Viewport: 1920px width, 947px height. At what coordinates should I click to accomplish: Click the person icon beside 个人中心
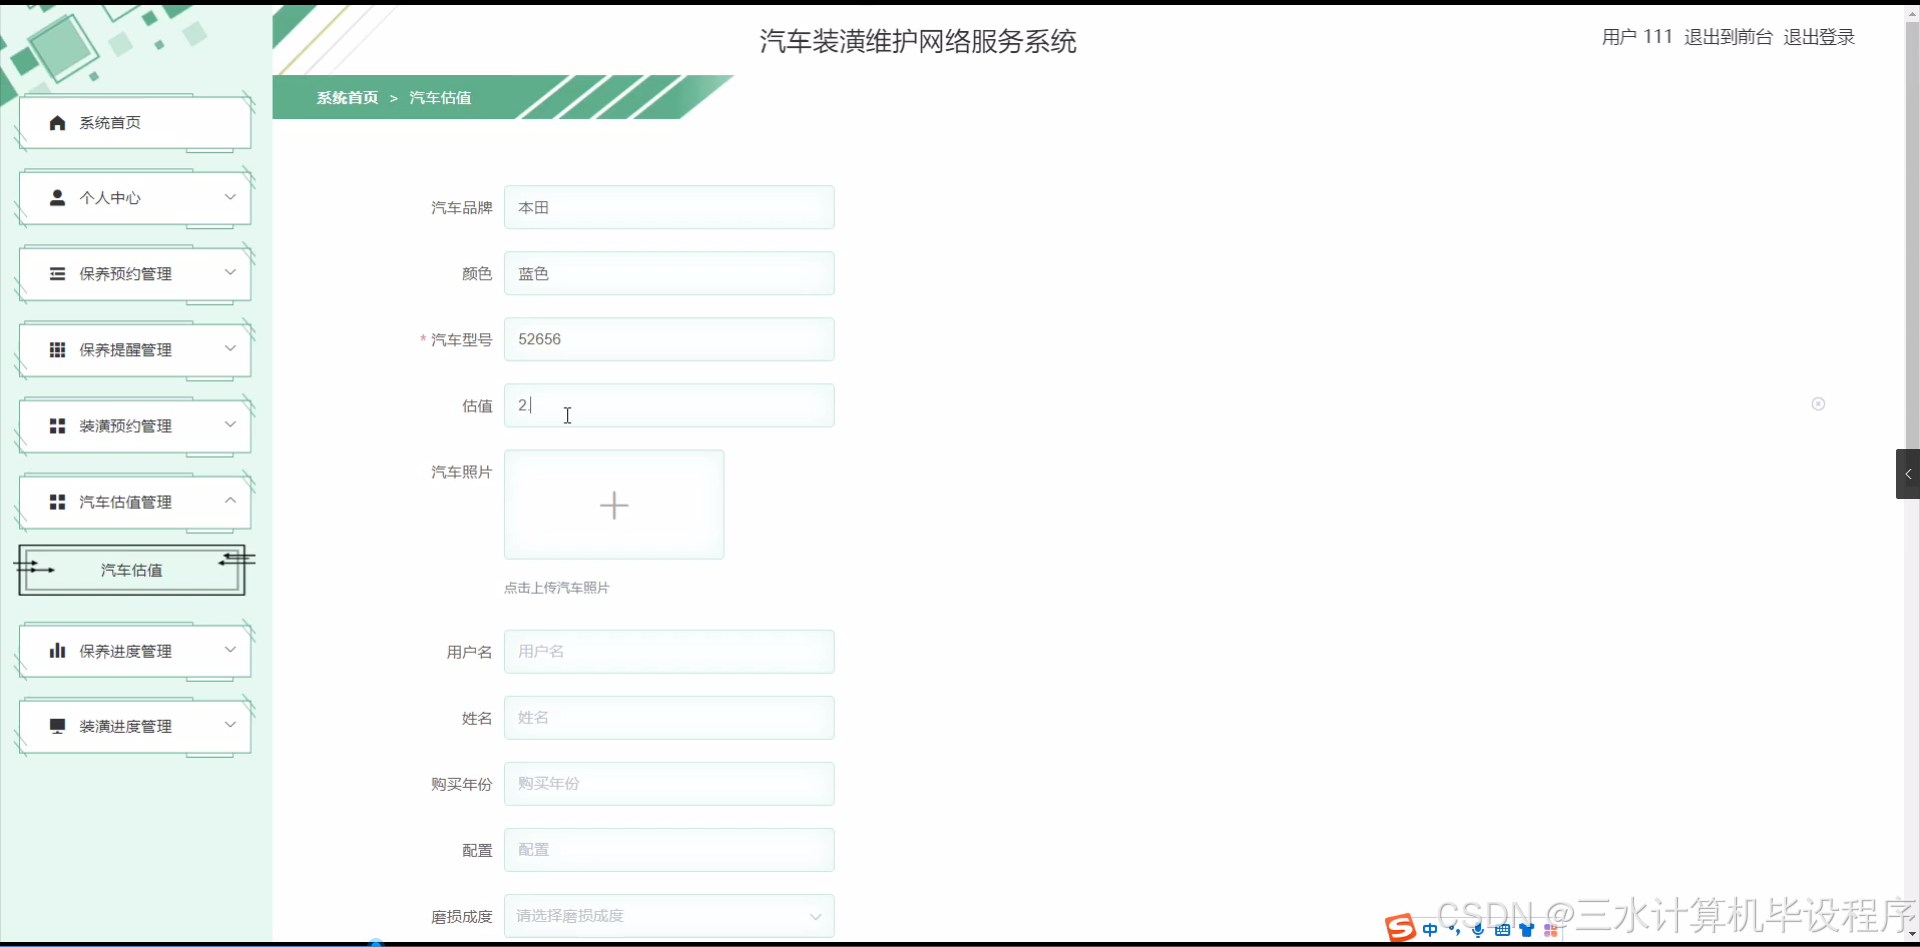pyautogui.click(x=56, y=197)
